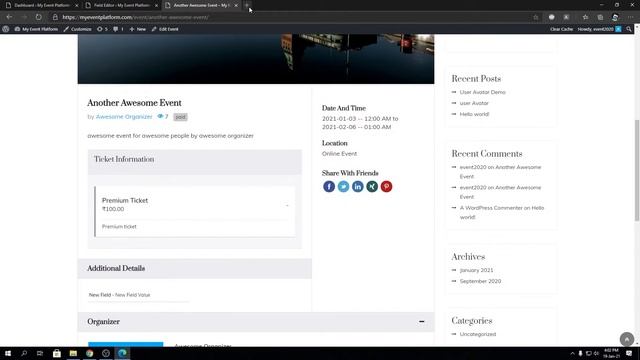
Task: Open browser collections icon
Action: [600, 17]
